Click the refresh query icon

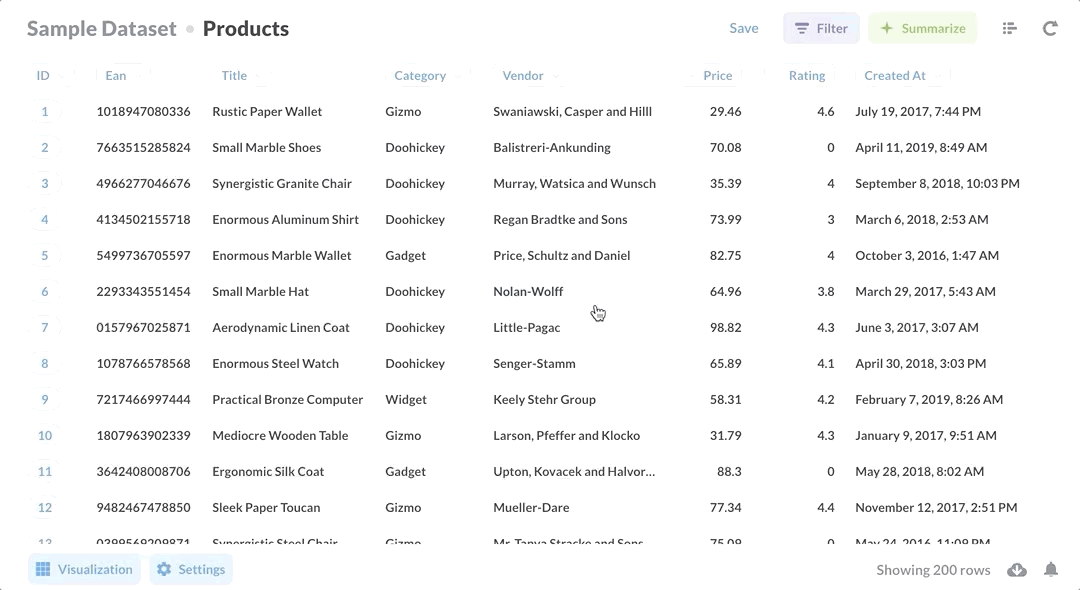click(x=1050, y=29)
